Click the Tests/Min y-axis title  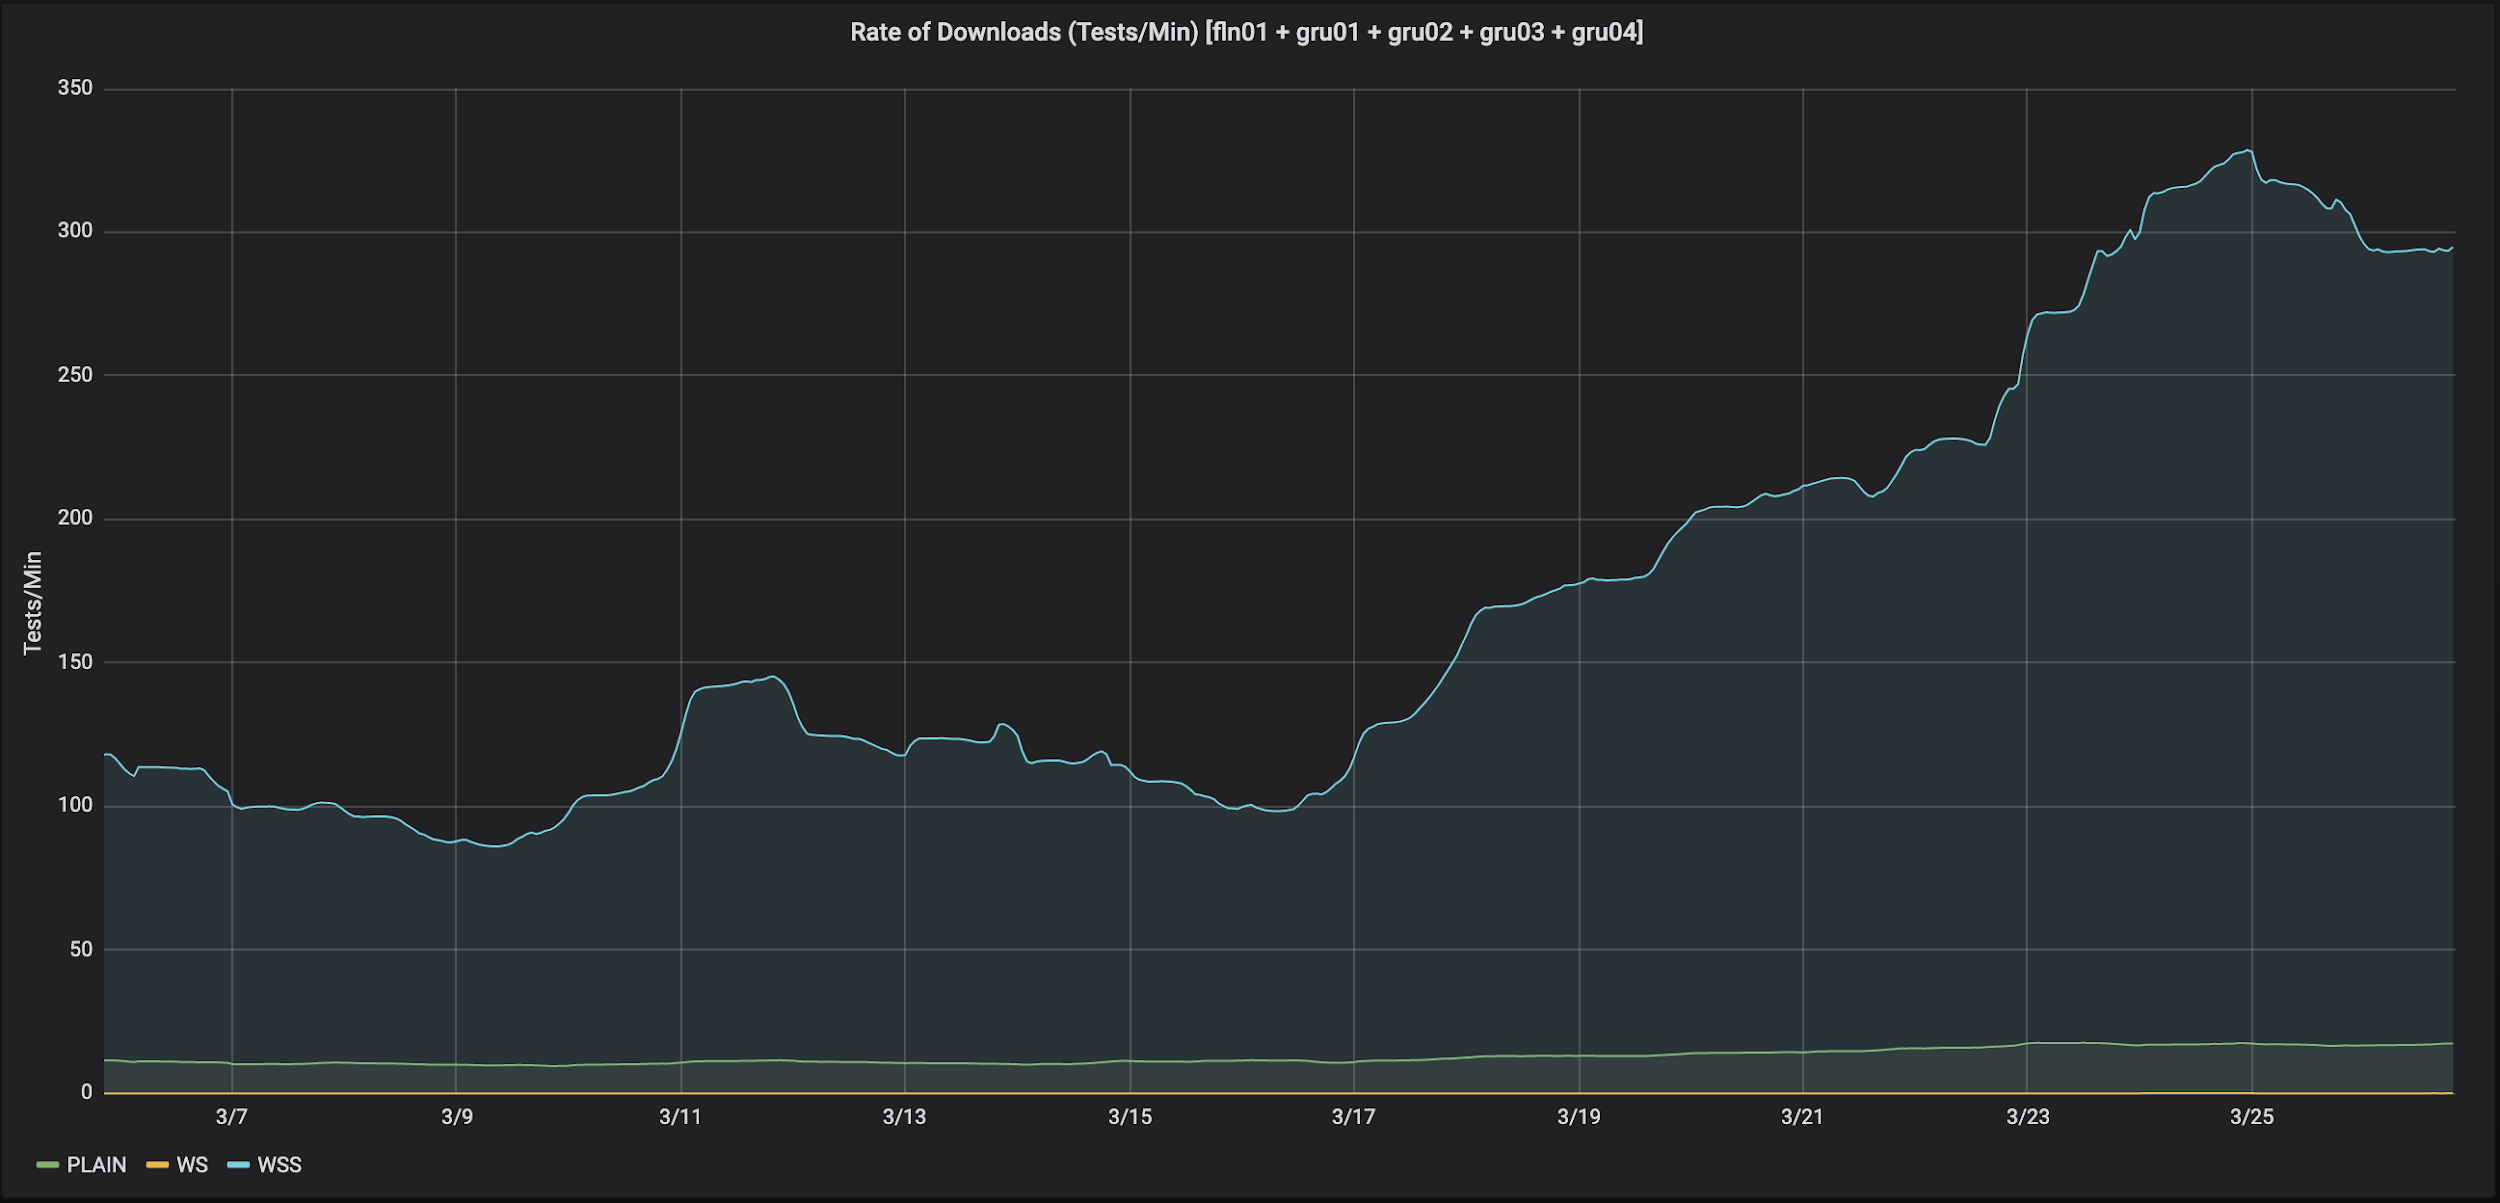coord(33,603)
